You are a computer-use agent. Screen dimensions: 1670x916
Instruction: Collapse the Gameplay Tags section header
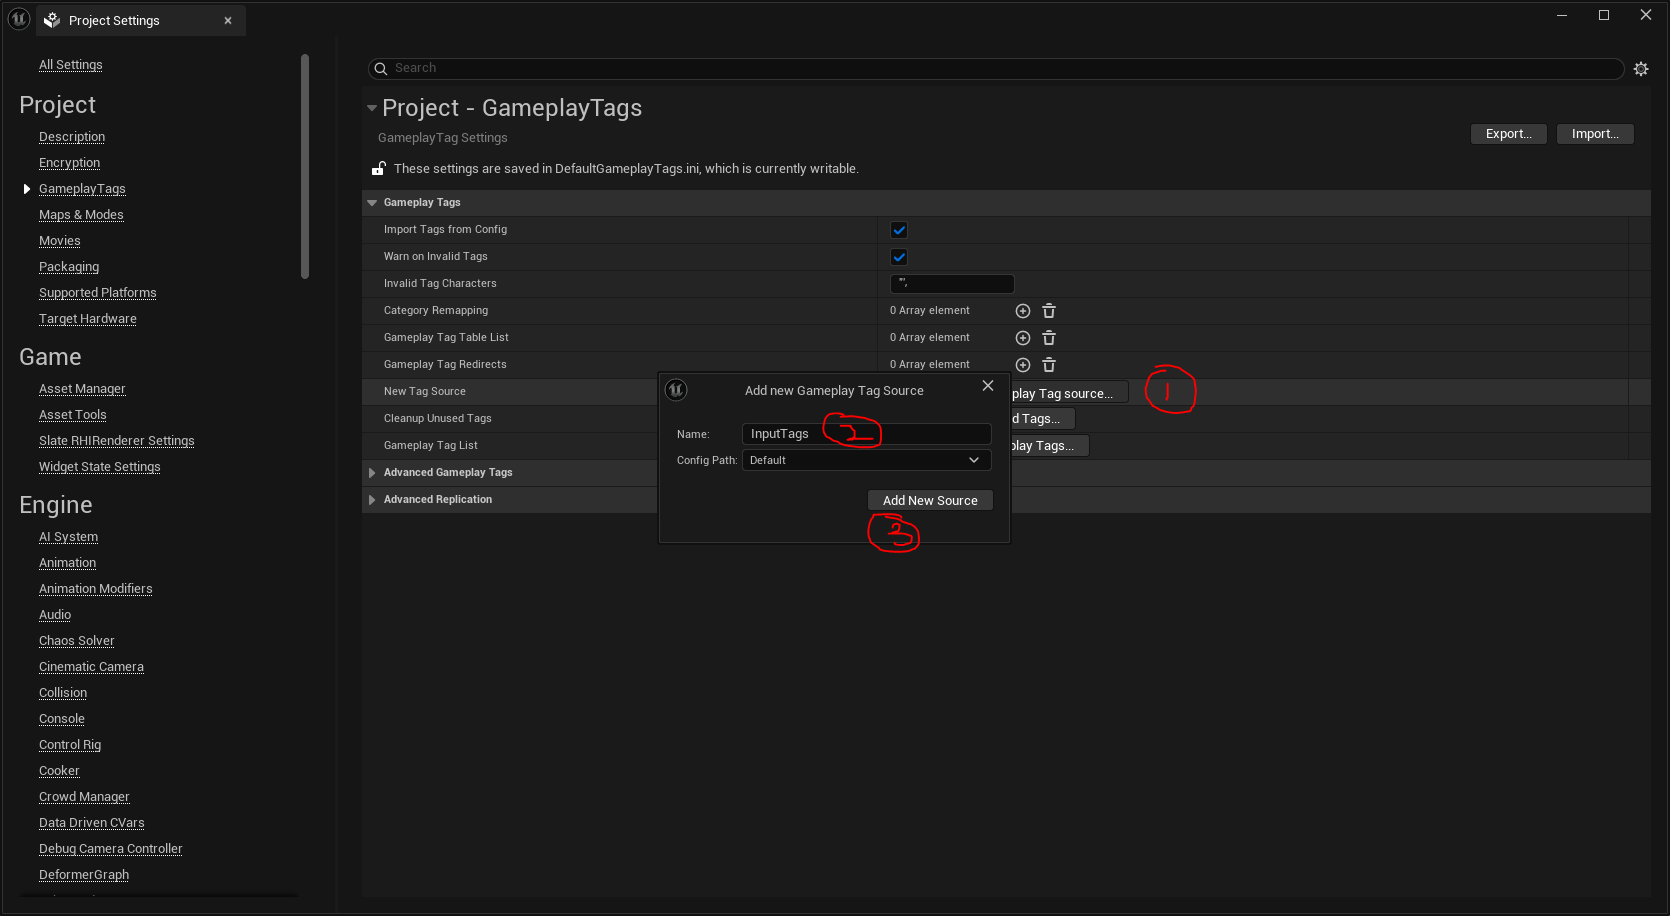[x=371, y=202]
